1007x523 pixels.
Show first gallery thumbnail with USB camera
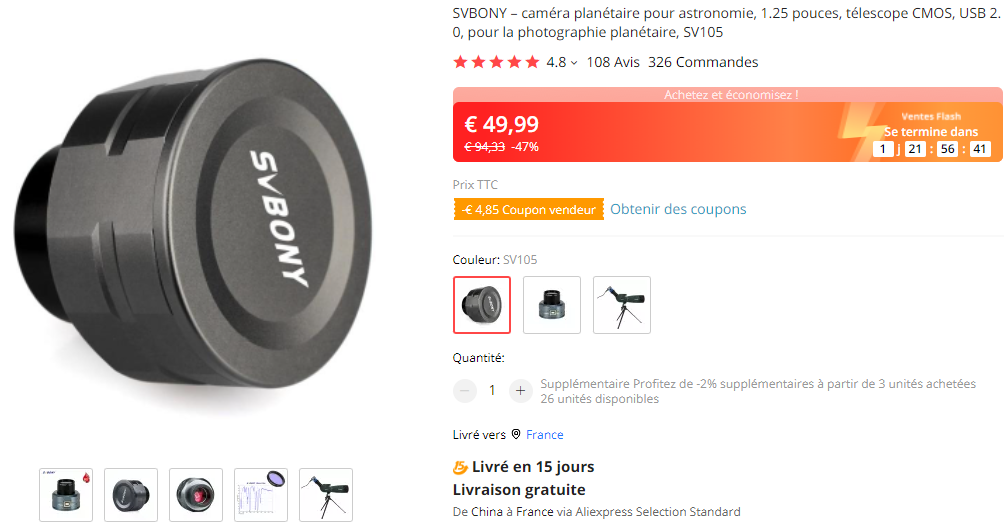(x=66, y=495)
